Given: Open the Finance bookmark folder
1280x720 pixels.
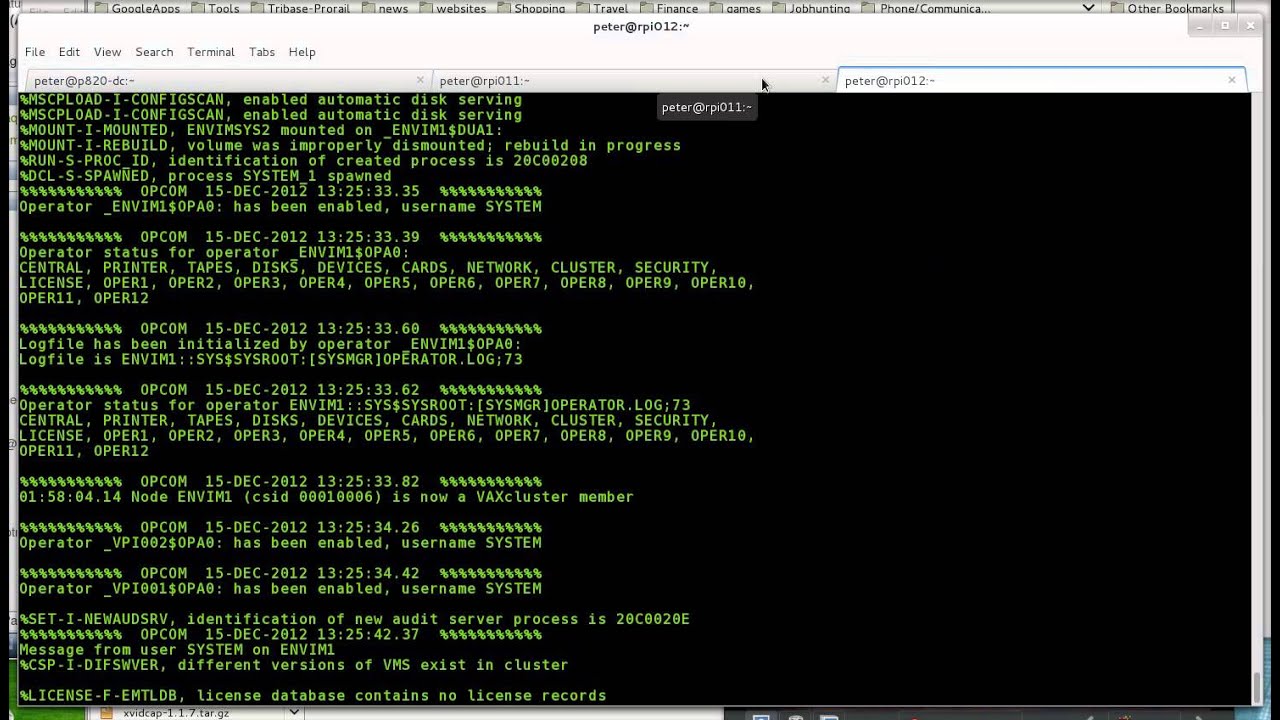Looking at the screenshot, I should coord(668,8).
